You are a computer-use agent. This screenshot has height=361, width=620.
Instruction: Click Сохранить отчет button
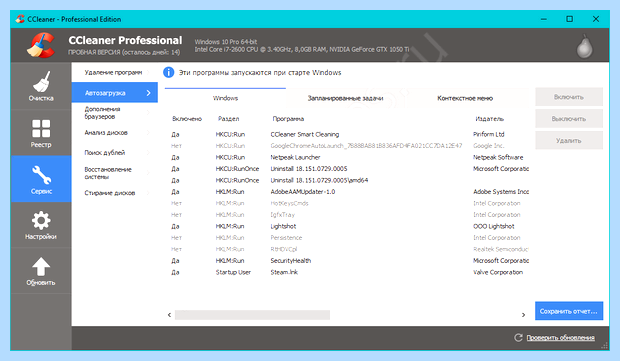pos(569,311)
